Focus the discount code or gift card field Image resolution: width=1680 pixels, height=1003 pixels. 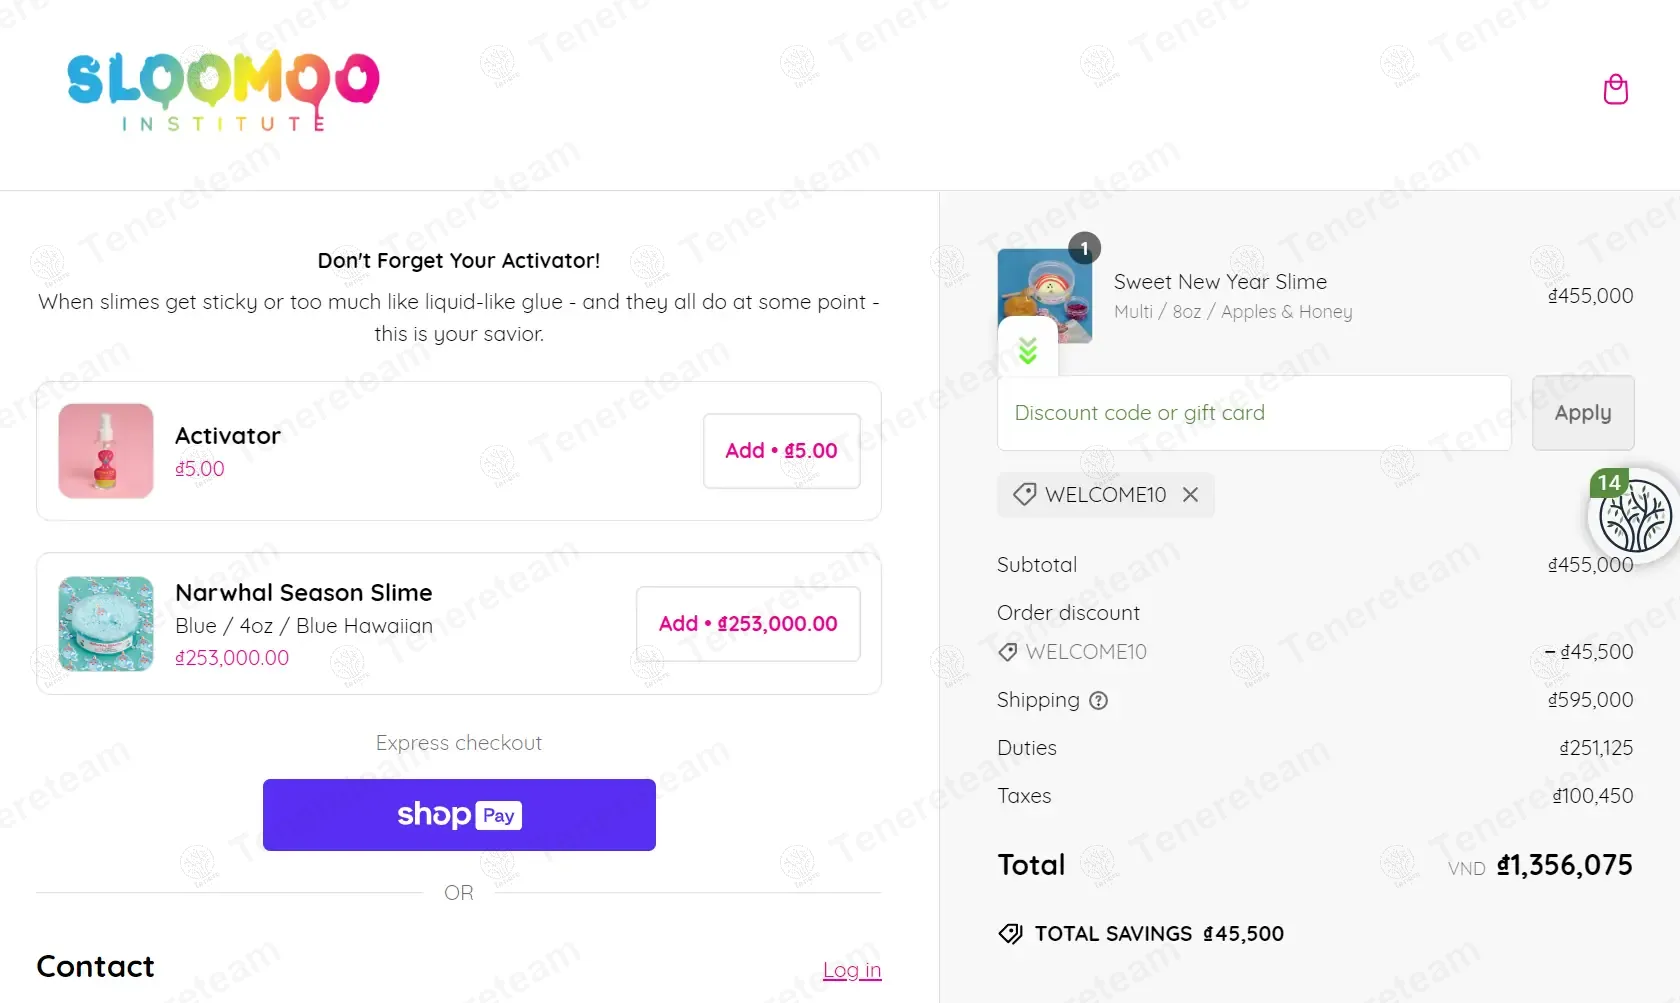(1253, 413)
